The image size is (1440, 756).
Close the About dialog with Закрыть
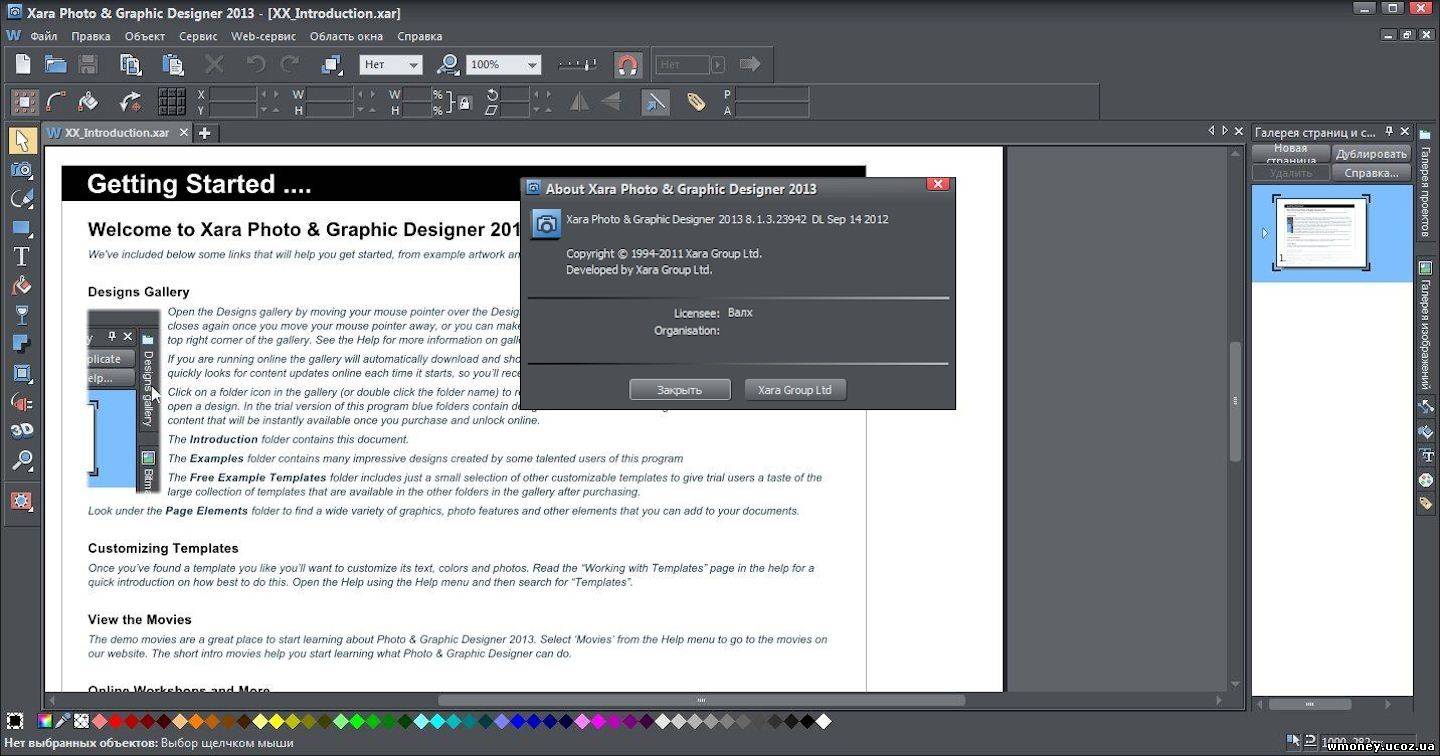pos(680,390)
